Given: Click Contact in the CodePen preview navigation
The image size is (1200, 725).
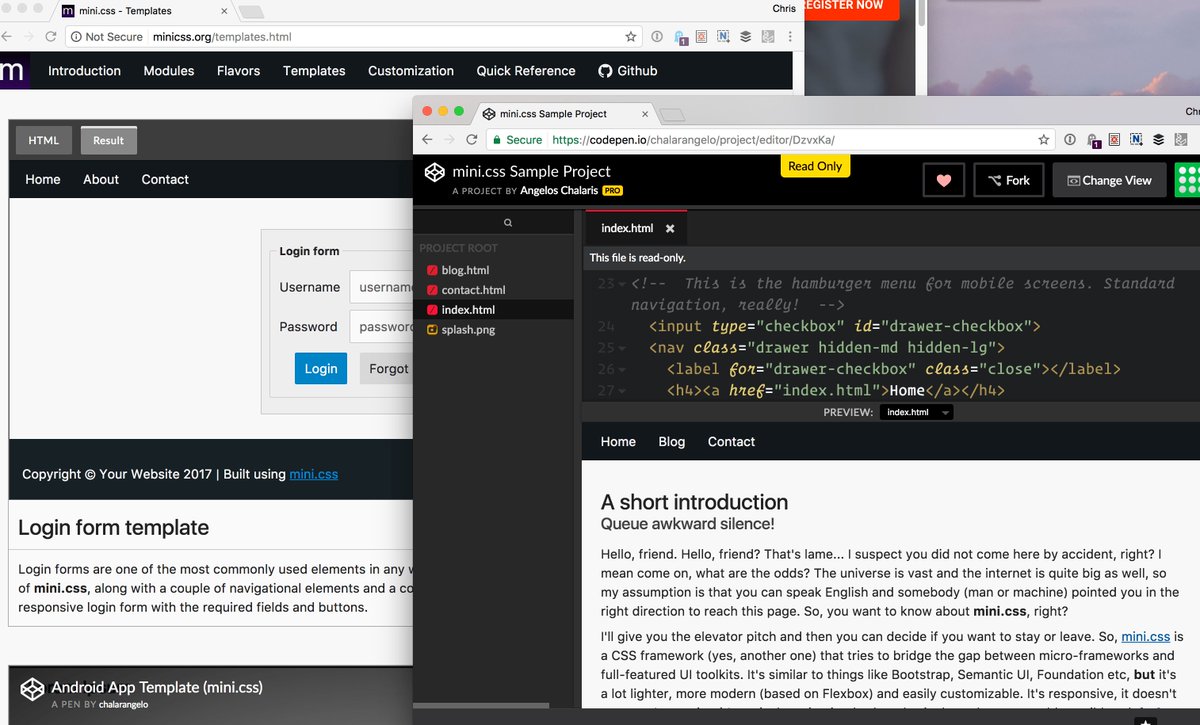Looking at the screenshot, I should (731, 442).
